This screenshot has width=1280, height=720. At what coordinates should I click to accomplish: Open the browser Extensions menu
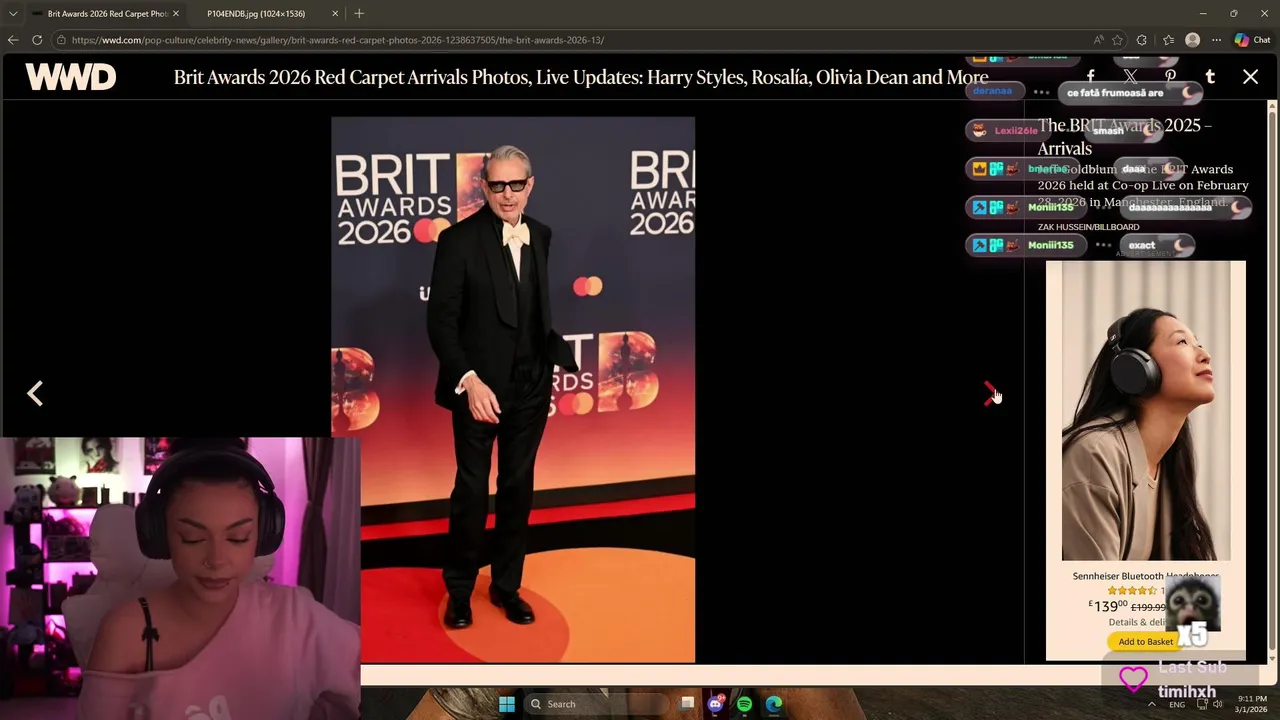1143,40
